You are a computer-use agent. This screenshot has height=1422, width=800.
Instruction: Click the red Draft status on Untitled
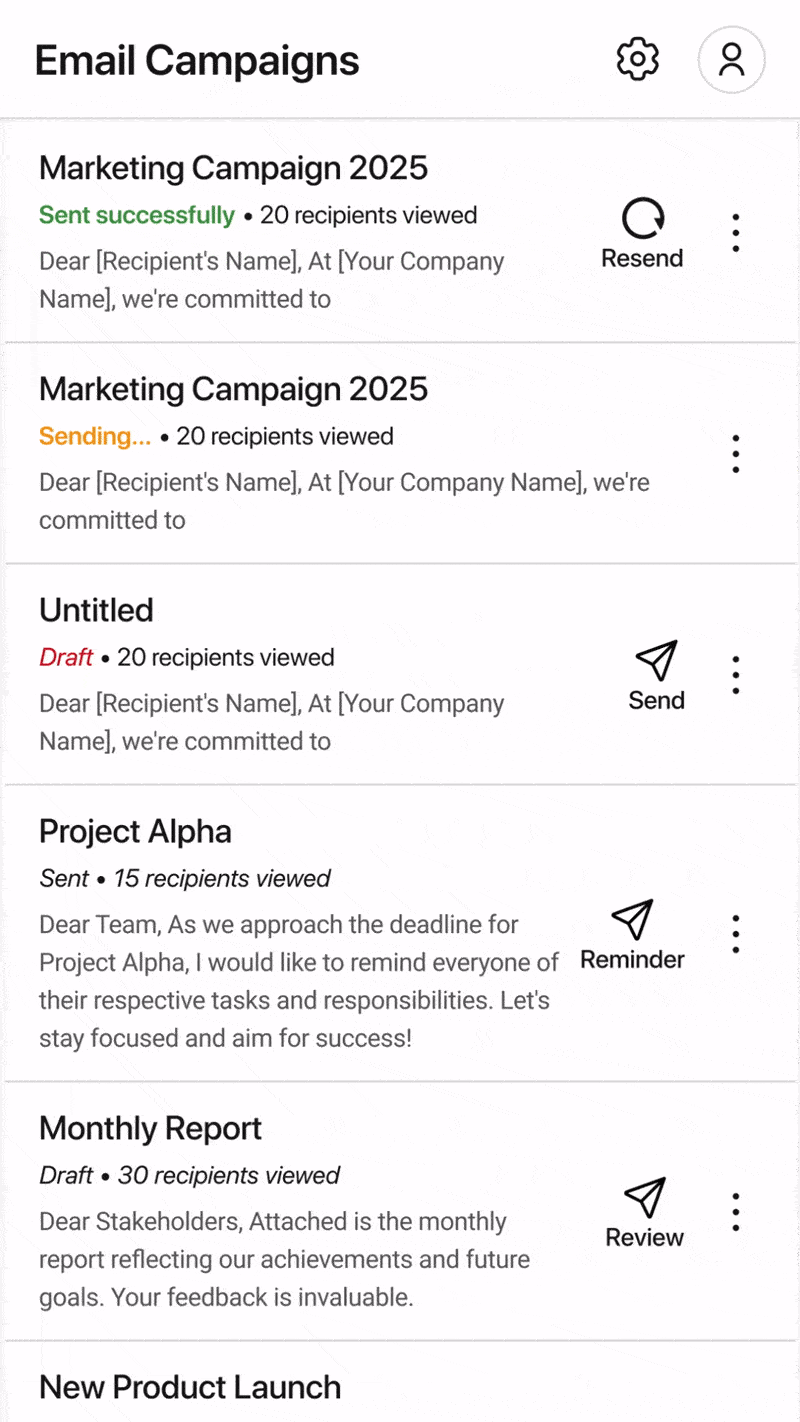pos(66,657)
